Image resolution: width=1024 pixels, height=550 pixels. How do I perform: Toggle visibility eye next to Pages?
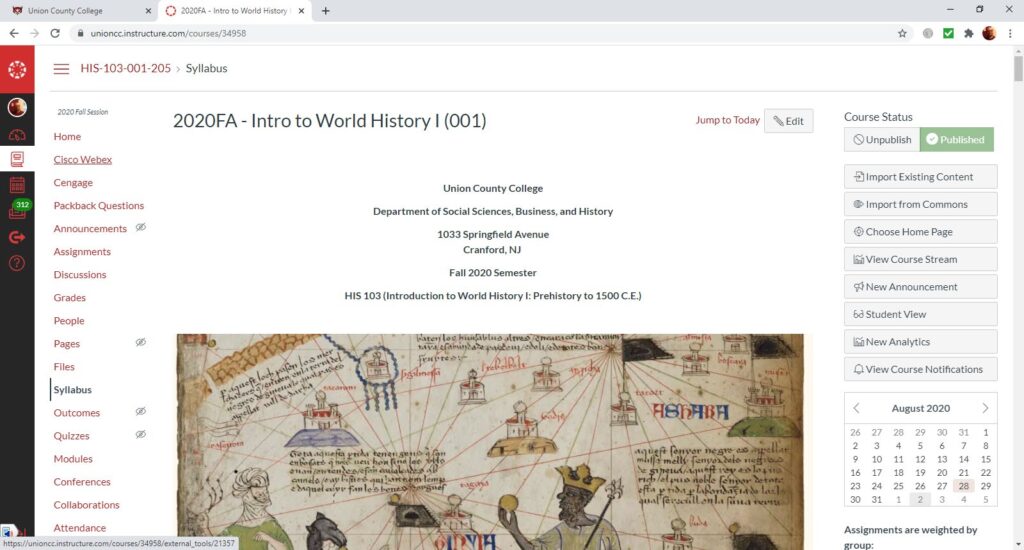coord(141,343)
